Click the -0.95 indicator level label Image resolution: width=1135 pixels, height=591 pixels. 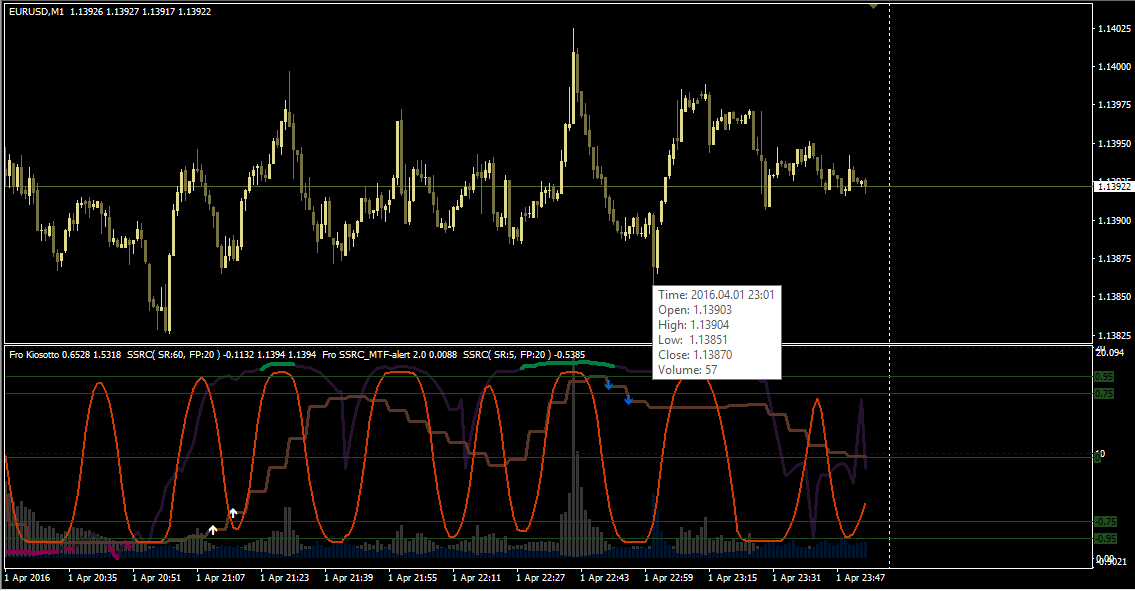coord(1105,538)
